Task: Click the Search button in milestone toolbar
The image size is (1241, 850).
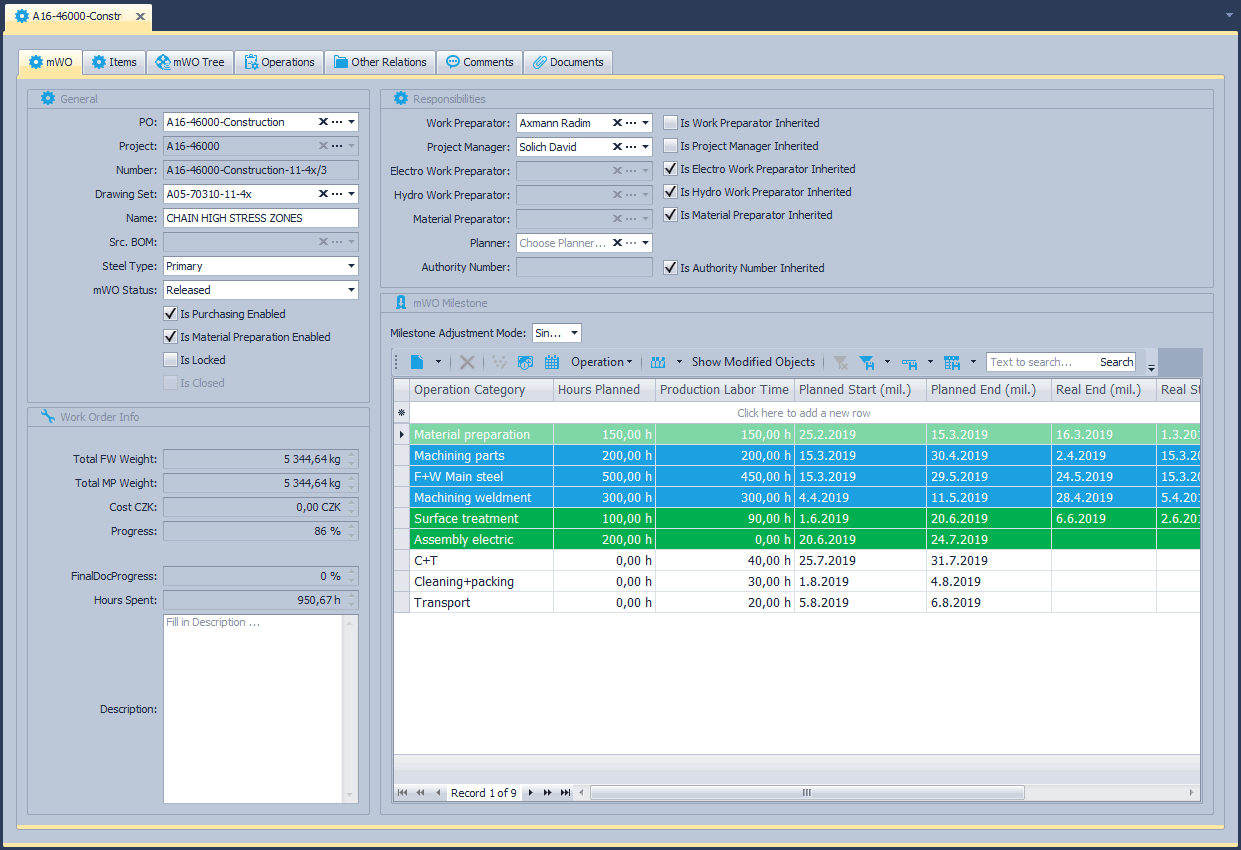Action: [1116, 362]
